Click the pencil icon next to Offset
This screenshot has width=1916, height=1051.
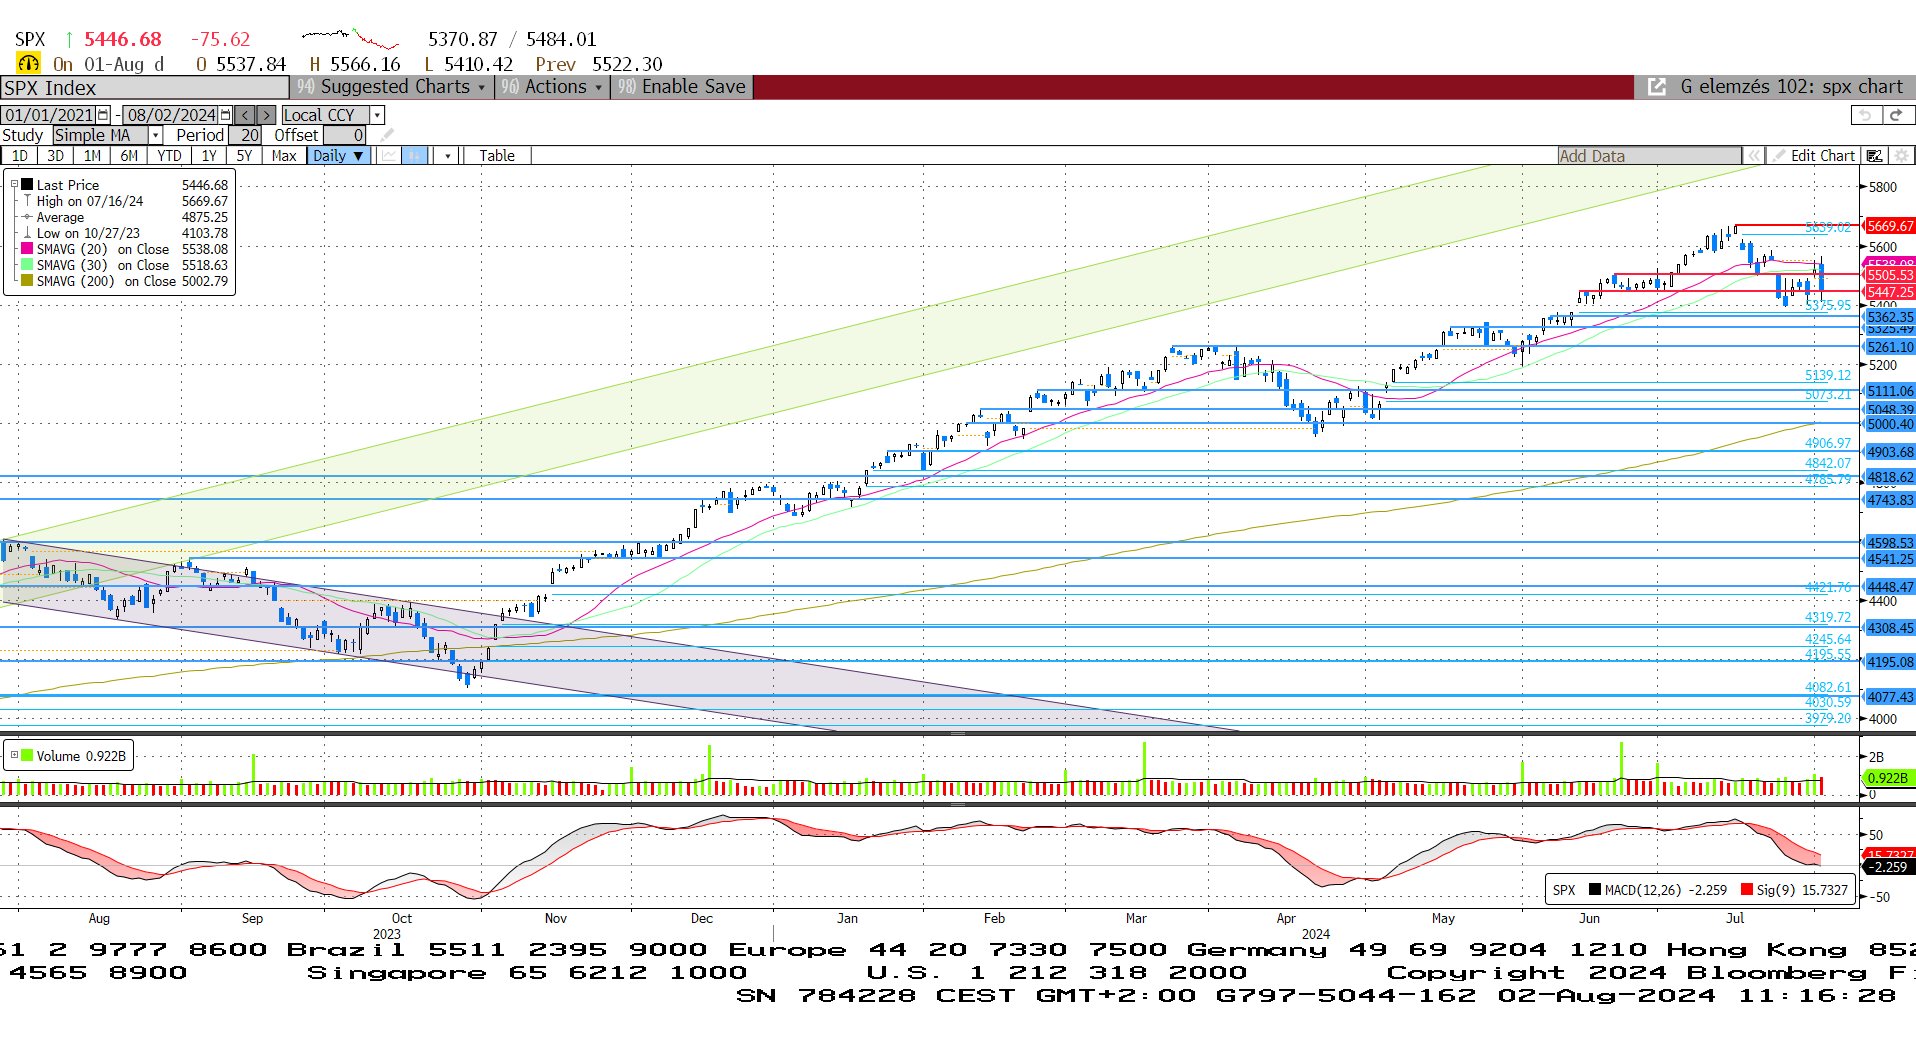coord(387,135)
